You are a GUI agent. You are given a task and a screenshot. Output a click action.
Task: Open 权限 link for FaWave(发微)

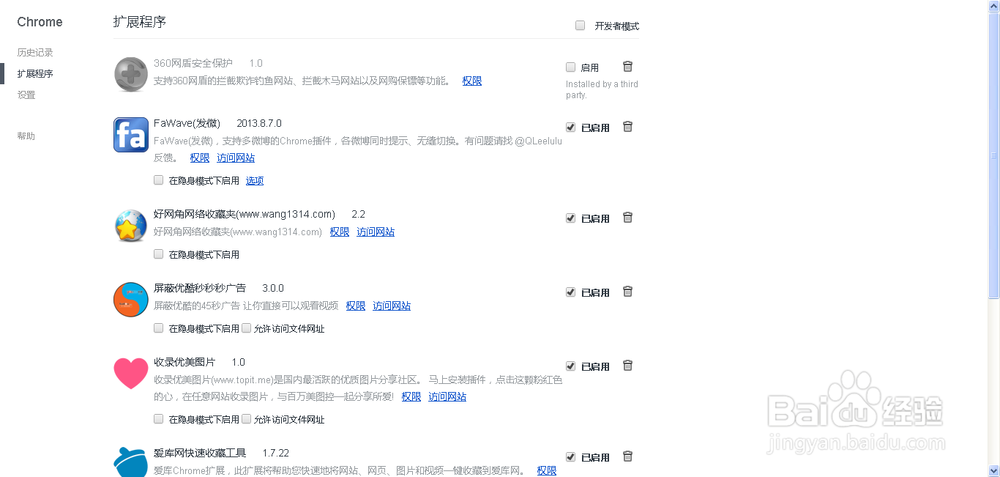coord(200,158)
